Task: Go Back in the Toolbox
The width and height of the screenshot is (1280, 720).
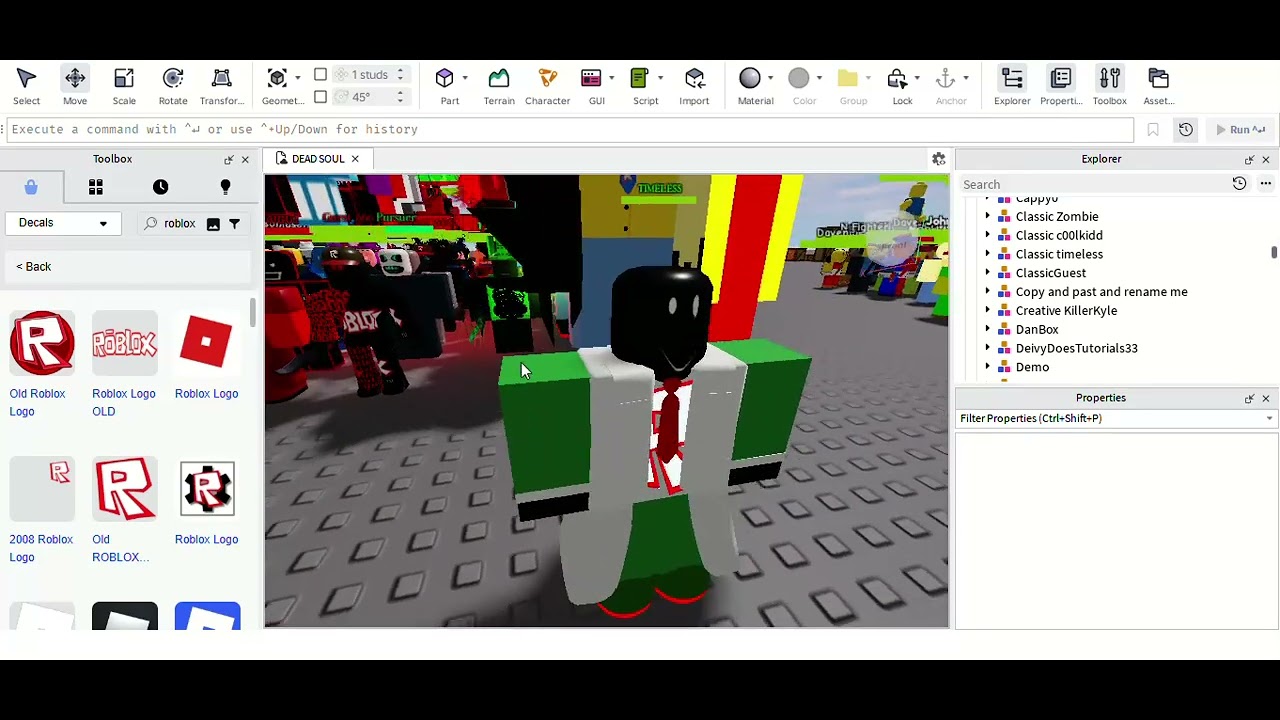Action: 34,267
